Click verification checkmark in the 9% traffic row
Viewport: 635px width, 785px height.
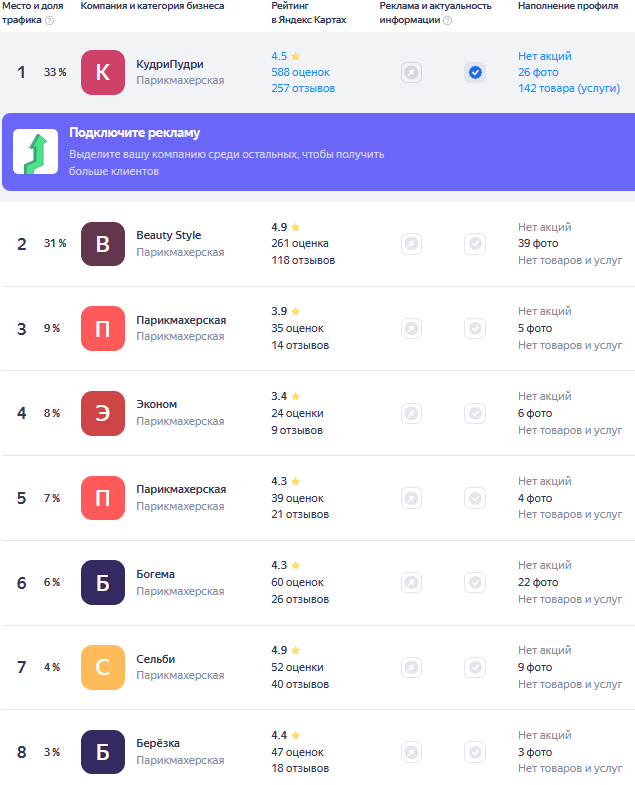click(475, 328)
